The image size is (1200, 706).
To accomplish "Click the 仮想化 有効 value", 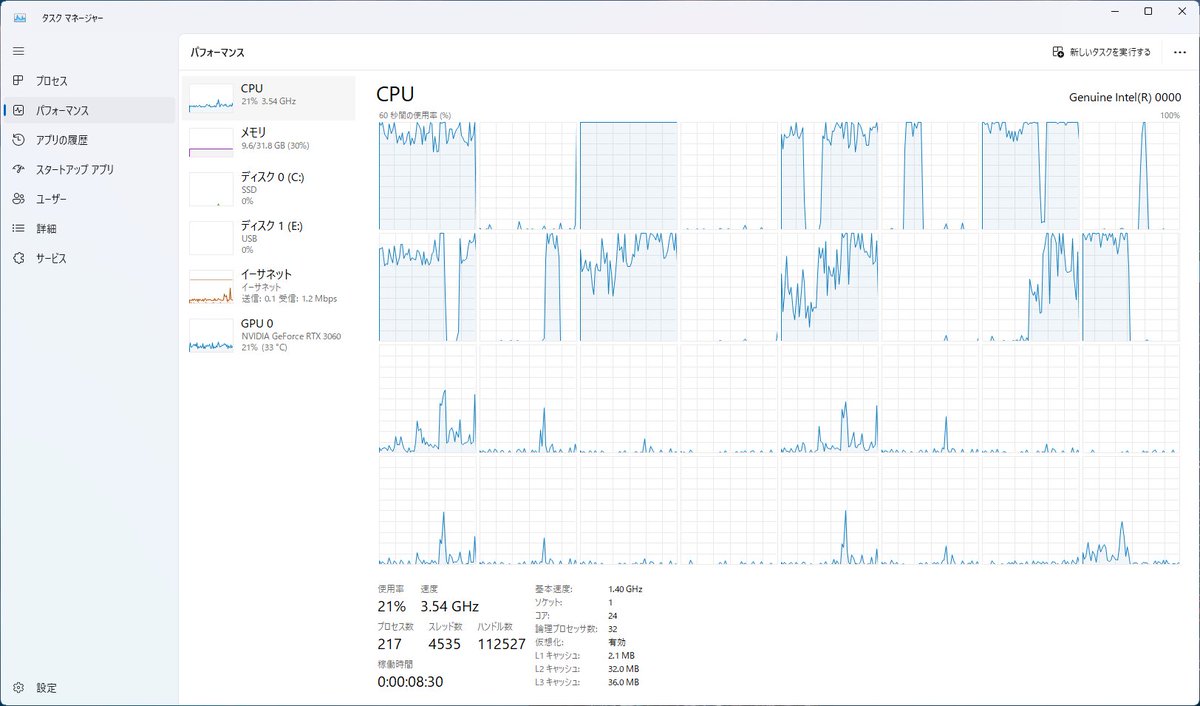I will tap(617, 642).
